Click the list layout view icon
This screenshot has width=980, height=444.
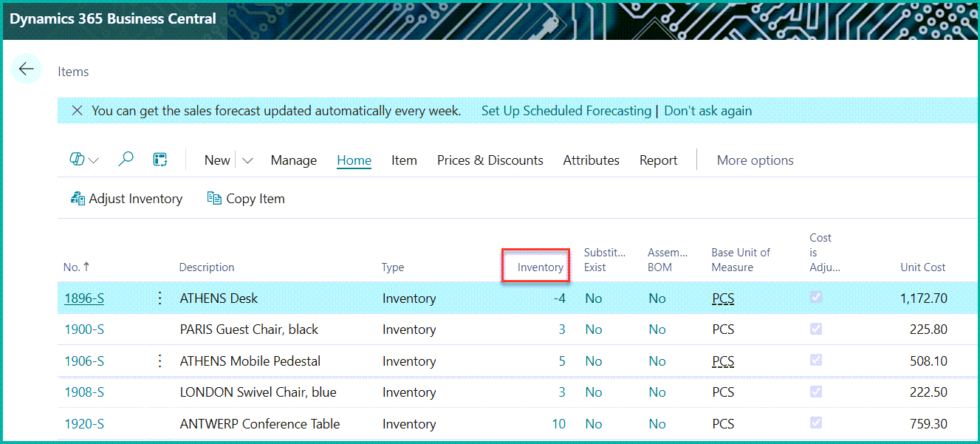point(159,160)
